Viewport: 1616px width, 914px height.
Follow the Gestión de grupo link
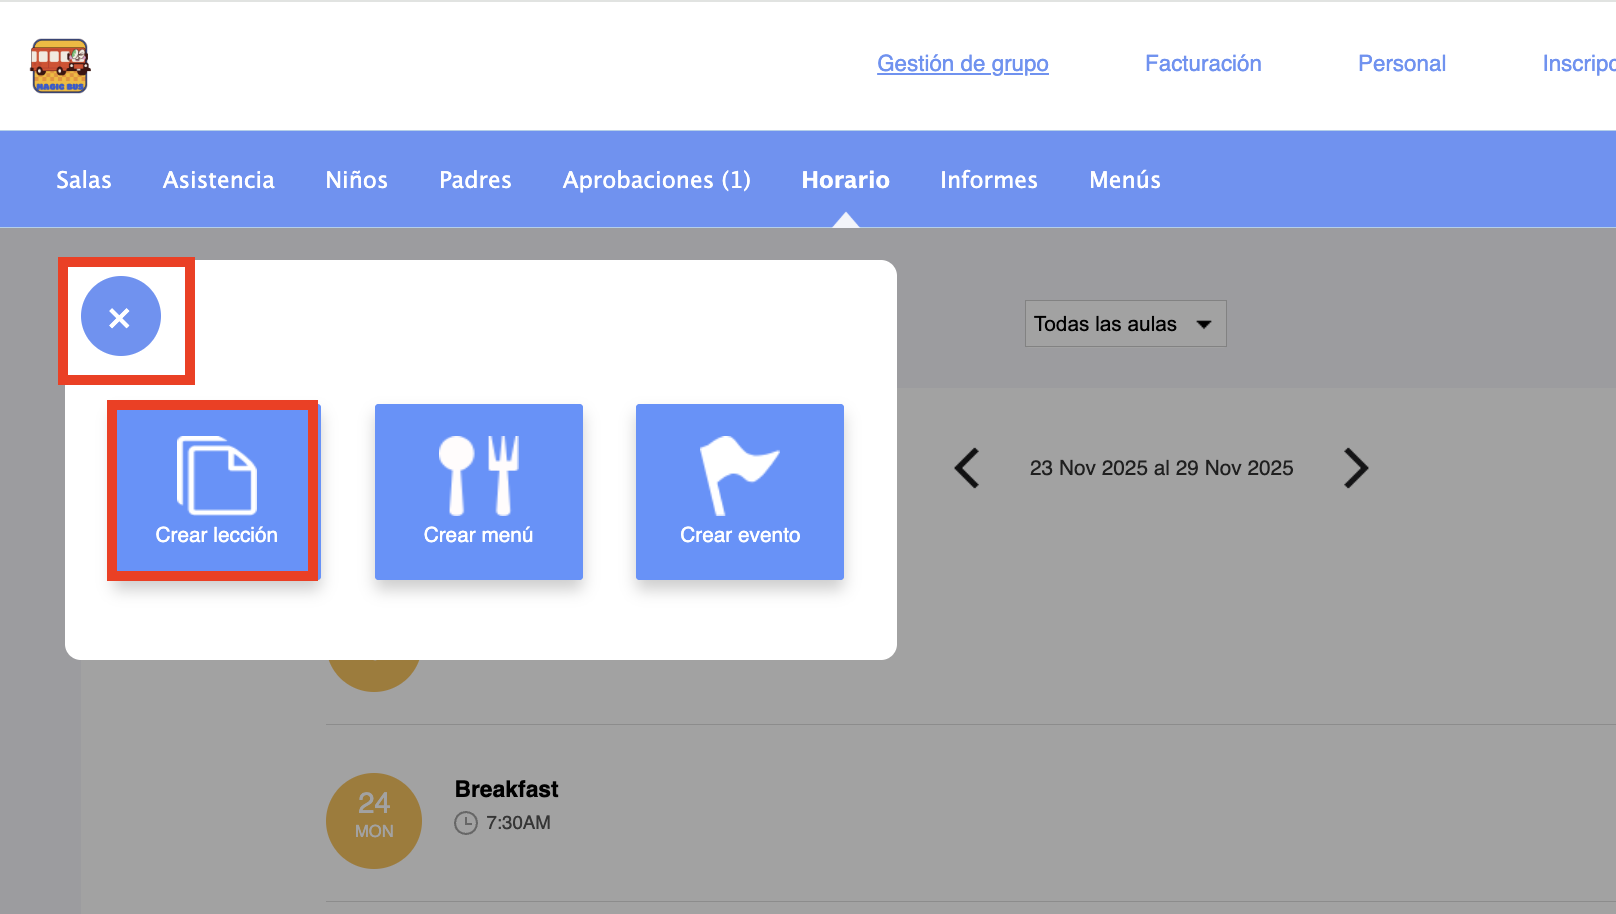(963, 64)
